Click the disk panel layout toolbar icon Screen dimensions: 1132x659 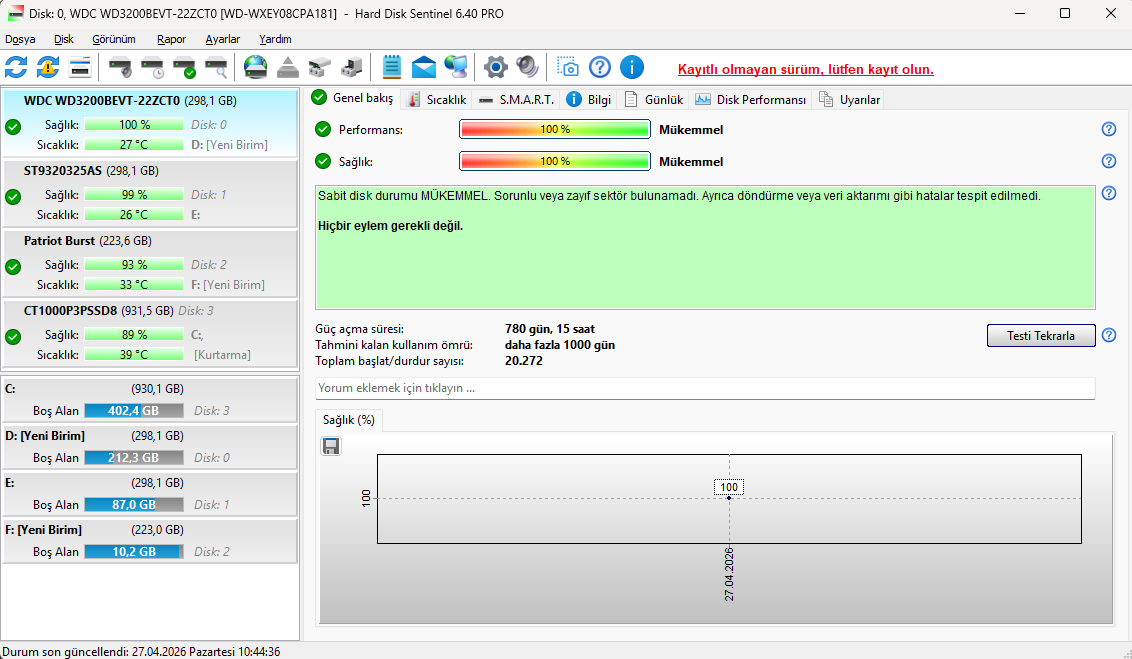pyautogui.click(x=79, y=67)
